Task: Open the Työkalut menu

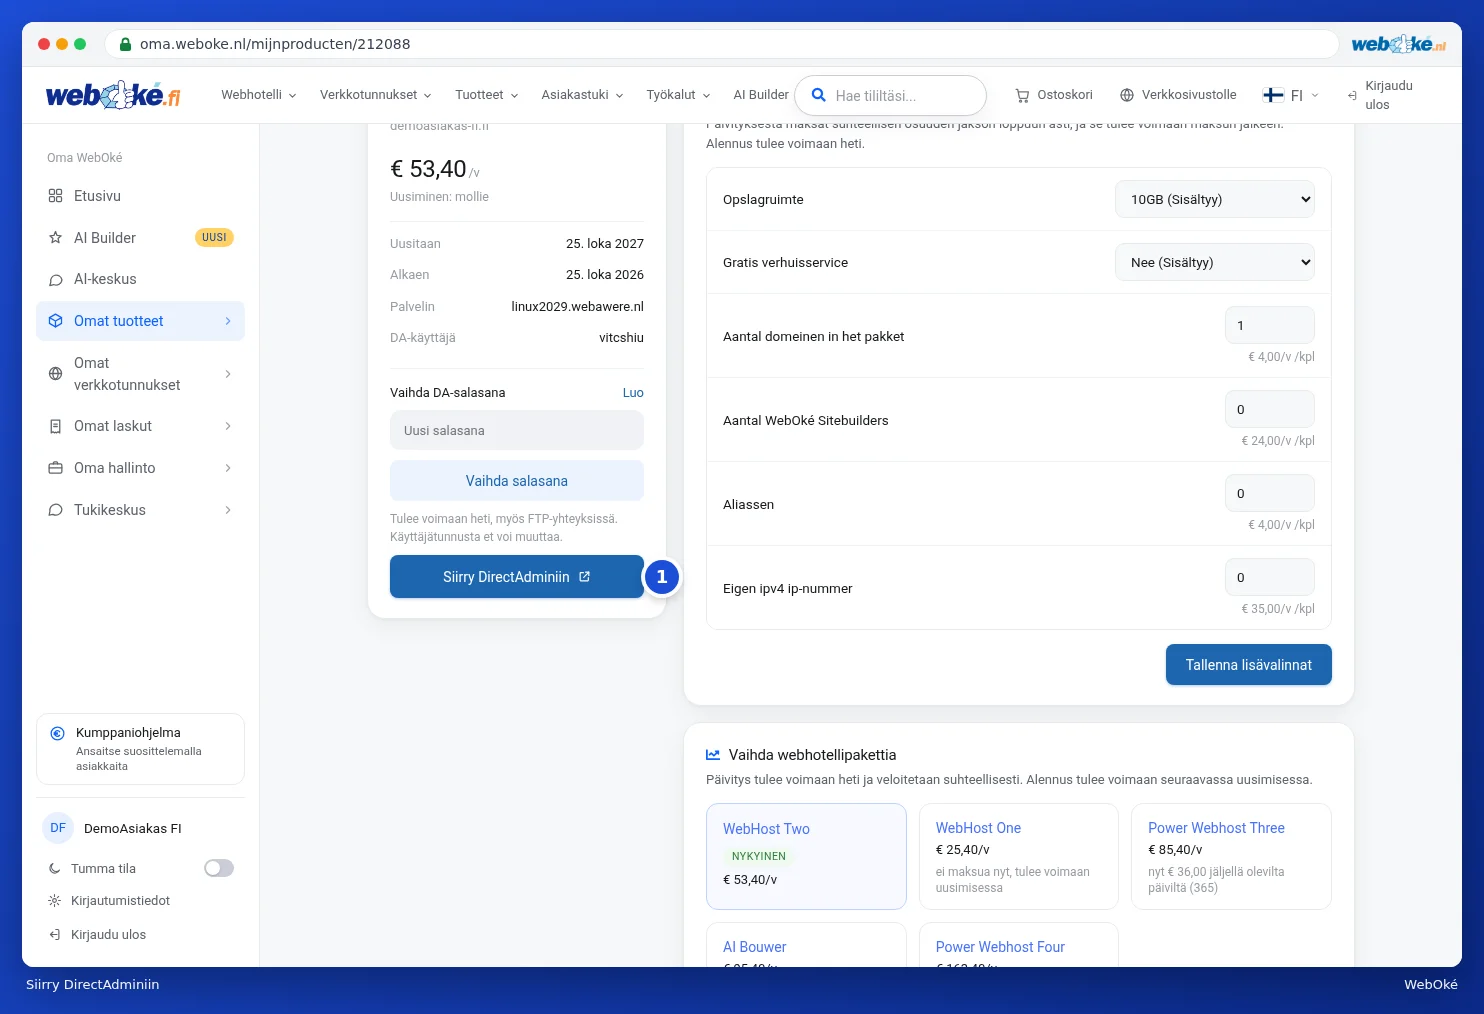Action: point(679,95)
